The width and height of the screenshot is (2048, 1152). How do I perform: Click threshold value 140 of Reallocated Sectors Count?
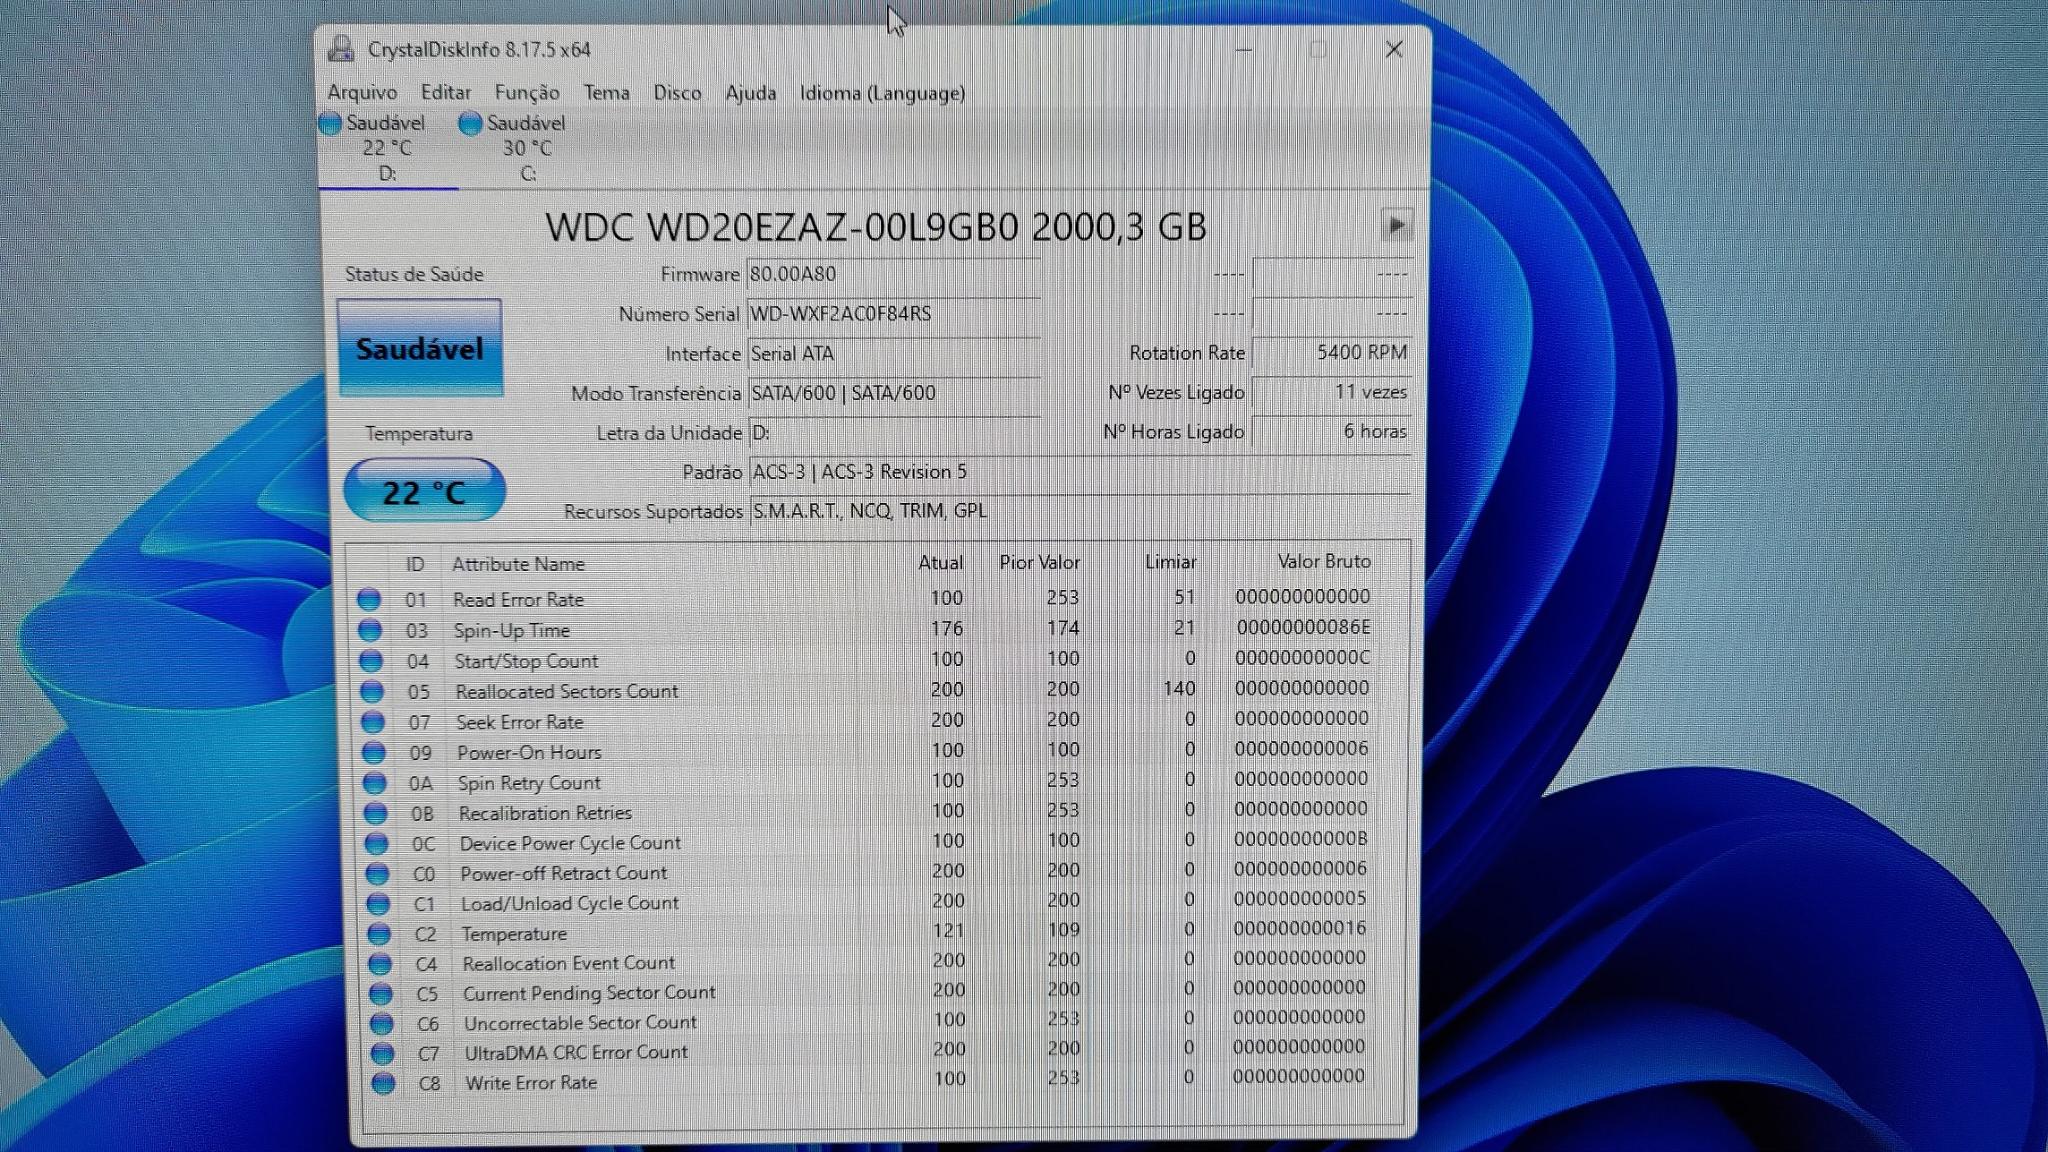pyautogui.click(x=1179, y=688)
